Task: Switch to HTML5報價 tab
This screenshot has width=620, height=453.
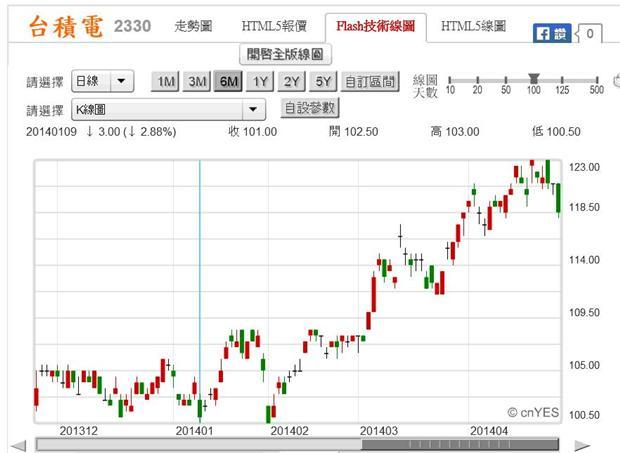Action: click(274, 26)
